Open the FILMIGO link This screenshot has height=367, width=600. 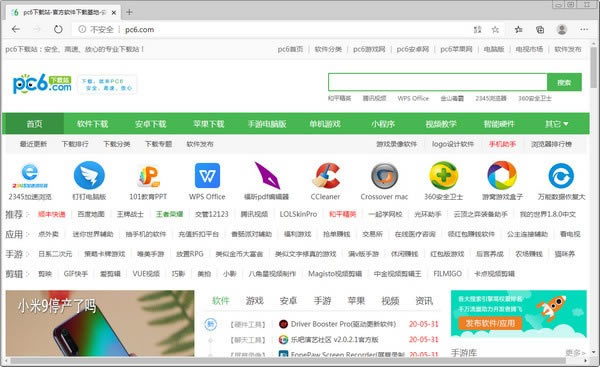448,274
